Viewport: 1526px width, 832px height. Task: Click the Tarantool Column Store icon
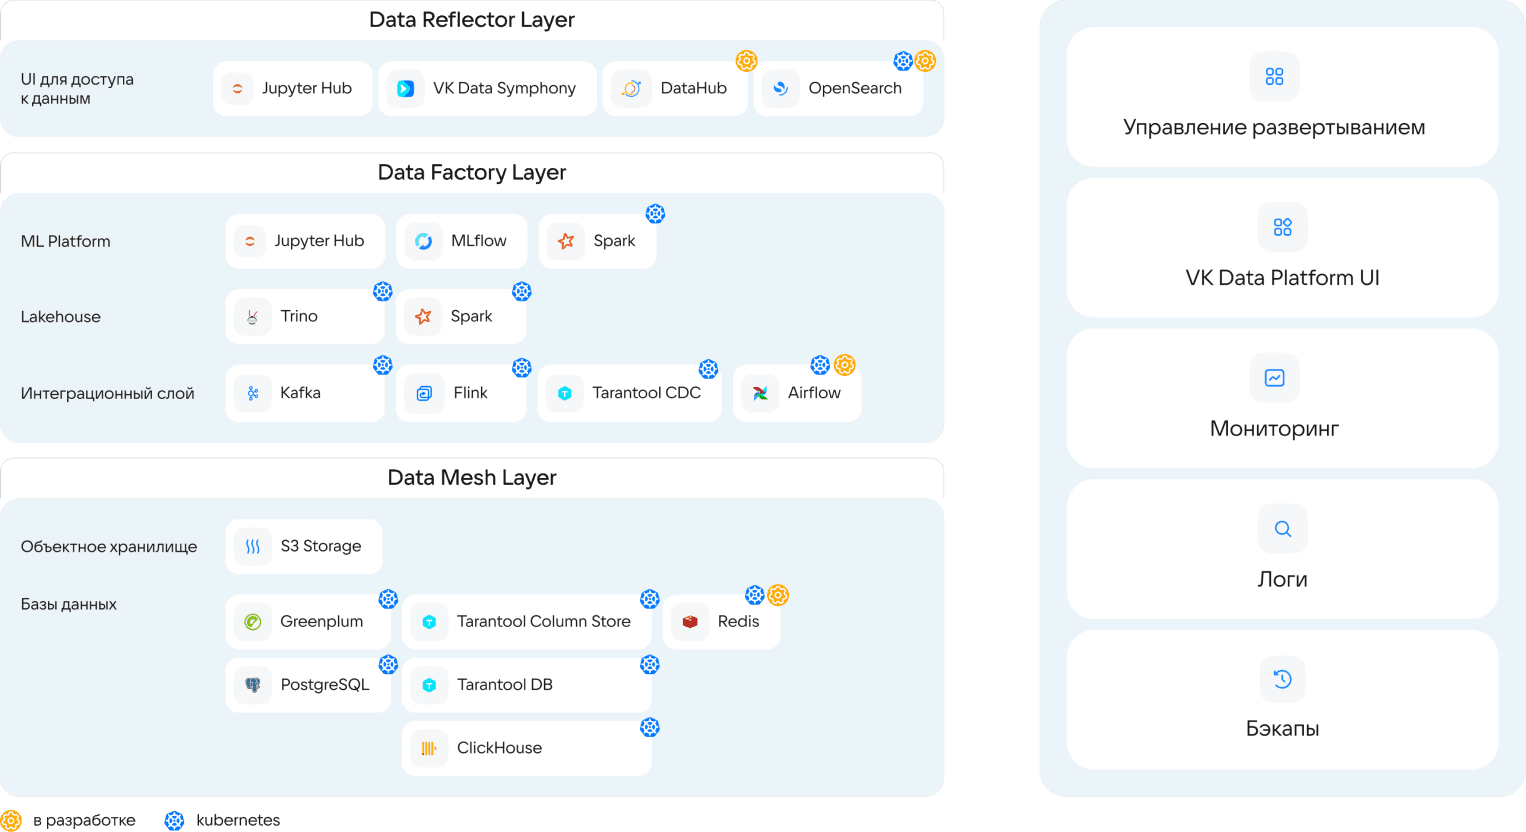pyautogui.click(x=429, y=622)
